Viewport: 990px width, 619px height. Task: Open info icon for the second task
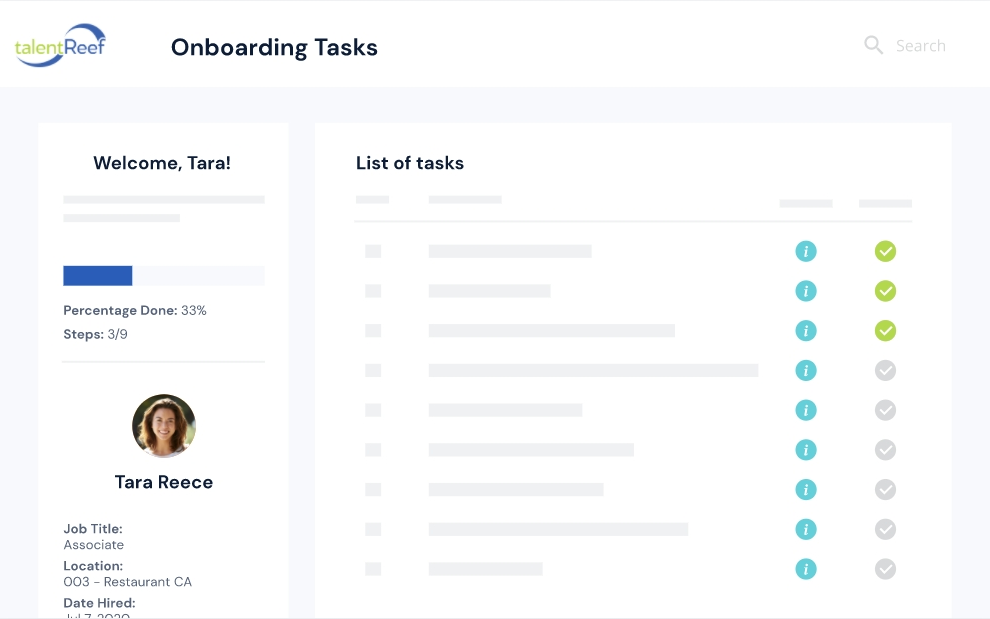(x=806, y=291)
